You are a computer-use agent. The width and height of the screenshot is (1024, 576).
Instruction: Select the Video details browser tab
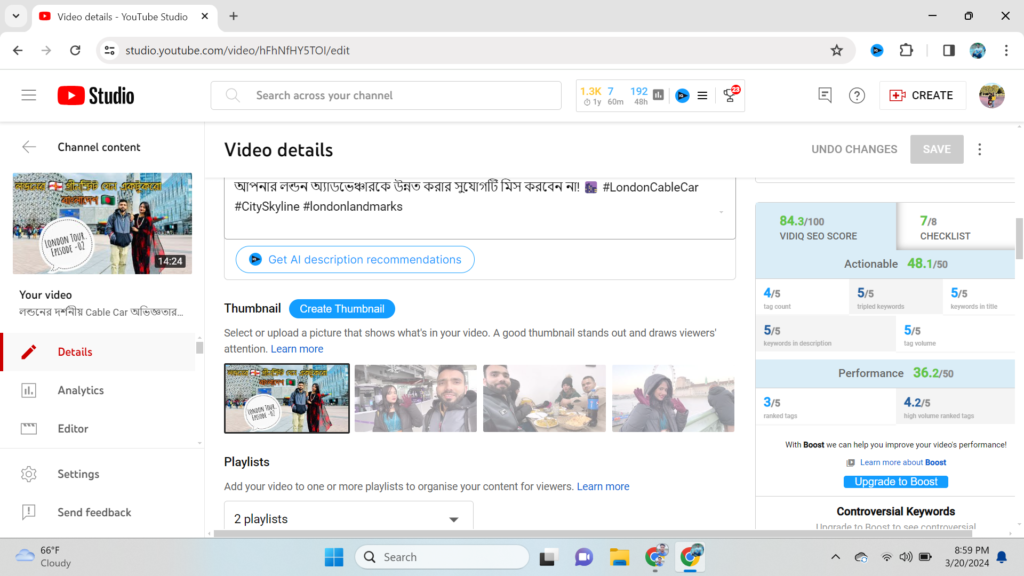click(x=122, y=16)
